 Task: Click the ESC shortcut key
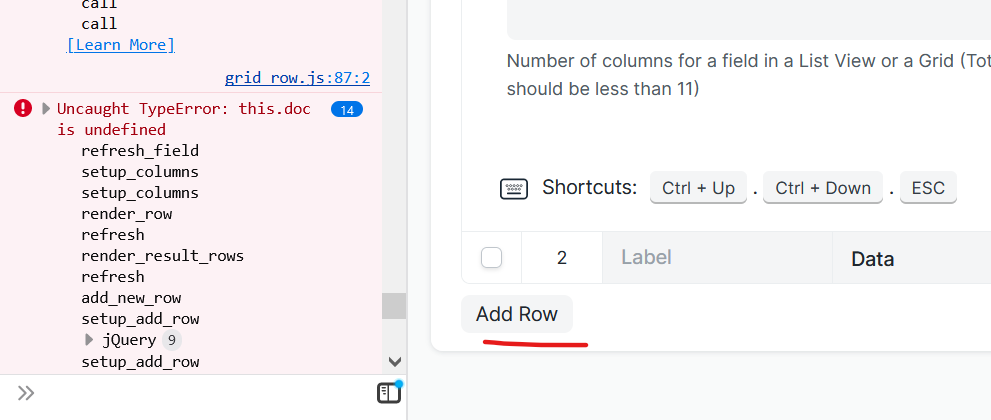(928, 188)
